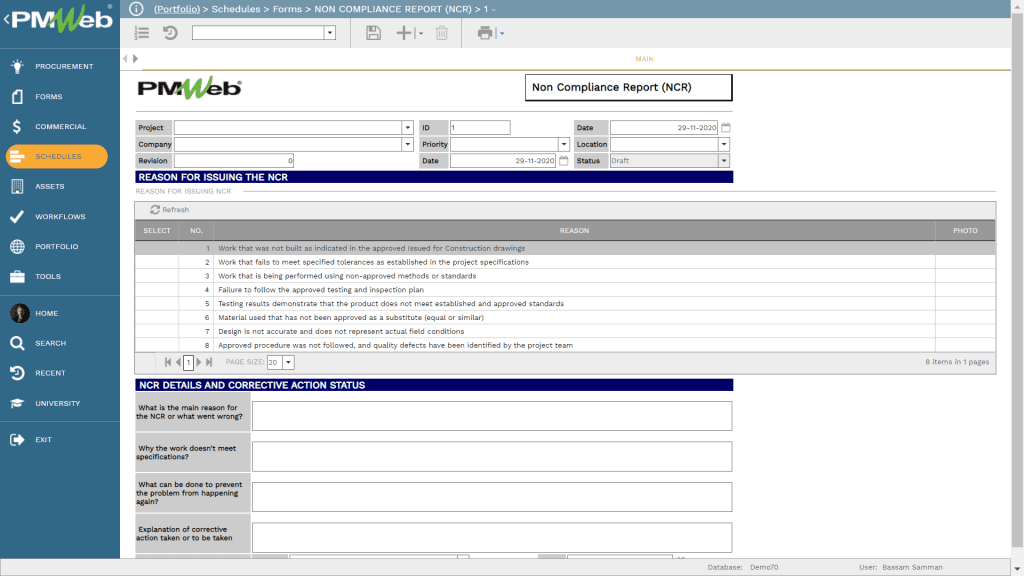Click the University graduation cap icon
This screenshot has width=1024, height=576.
coord(18,404)
